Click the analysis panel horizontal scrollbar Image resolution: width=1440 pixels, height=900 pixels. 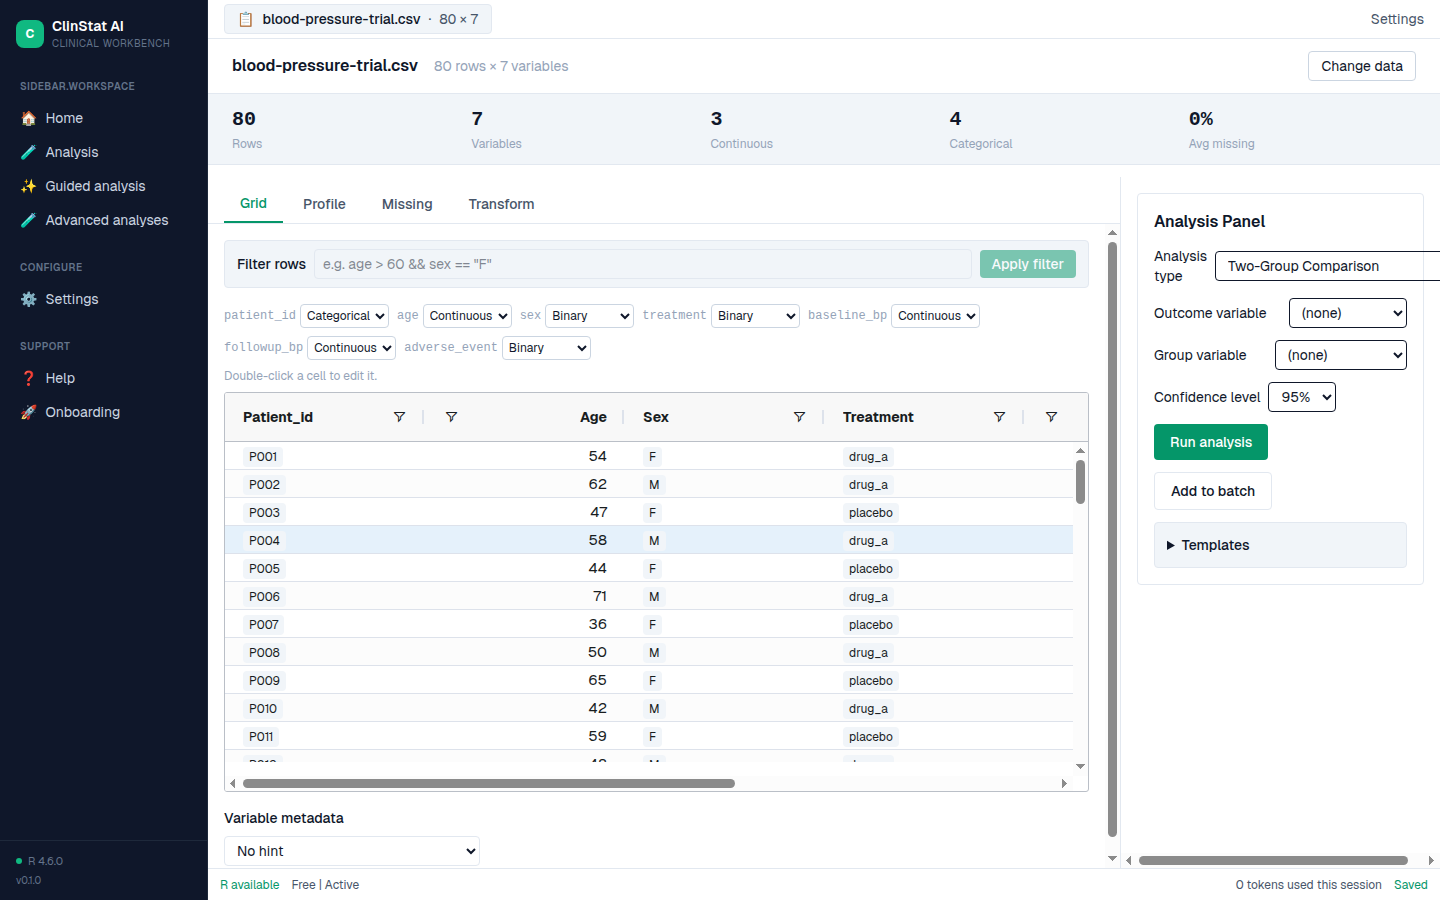tap(1273, 860)
